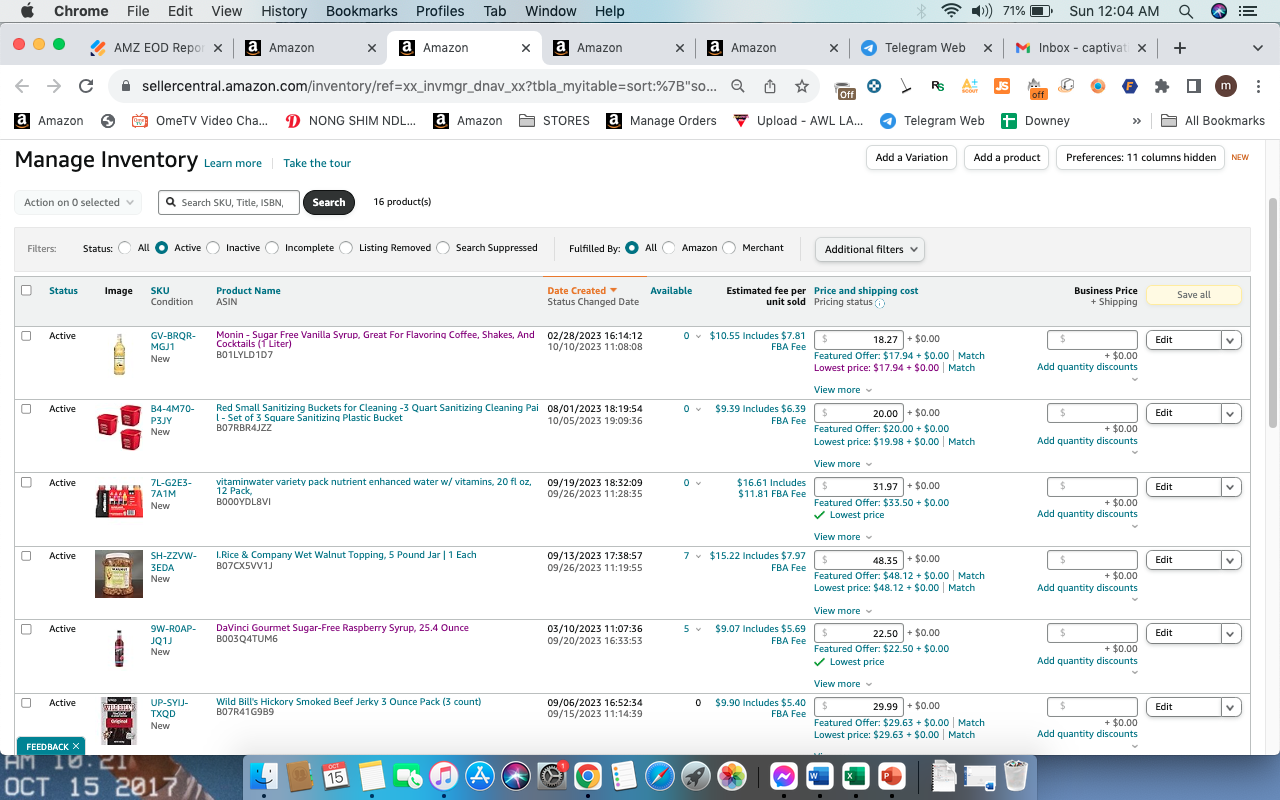Select 'Merchant' under Fulfilled By

pyautogui.click(x=729, y=248)
